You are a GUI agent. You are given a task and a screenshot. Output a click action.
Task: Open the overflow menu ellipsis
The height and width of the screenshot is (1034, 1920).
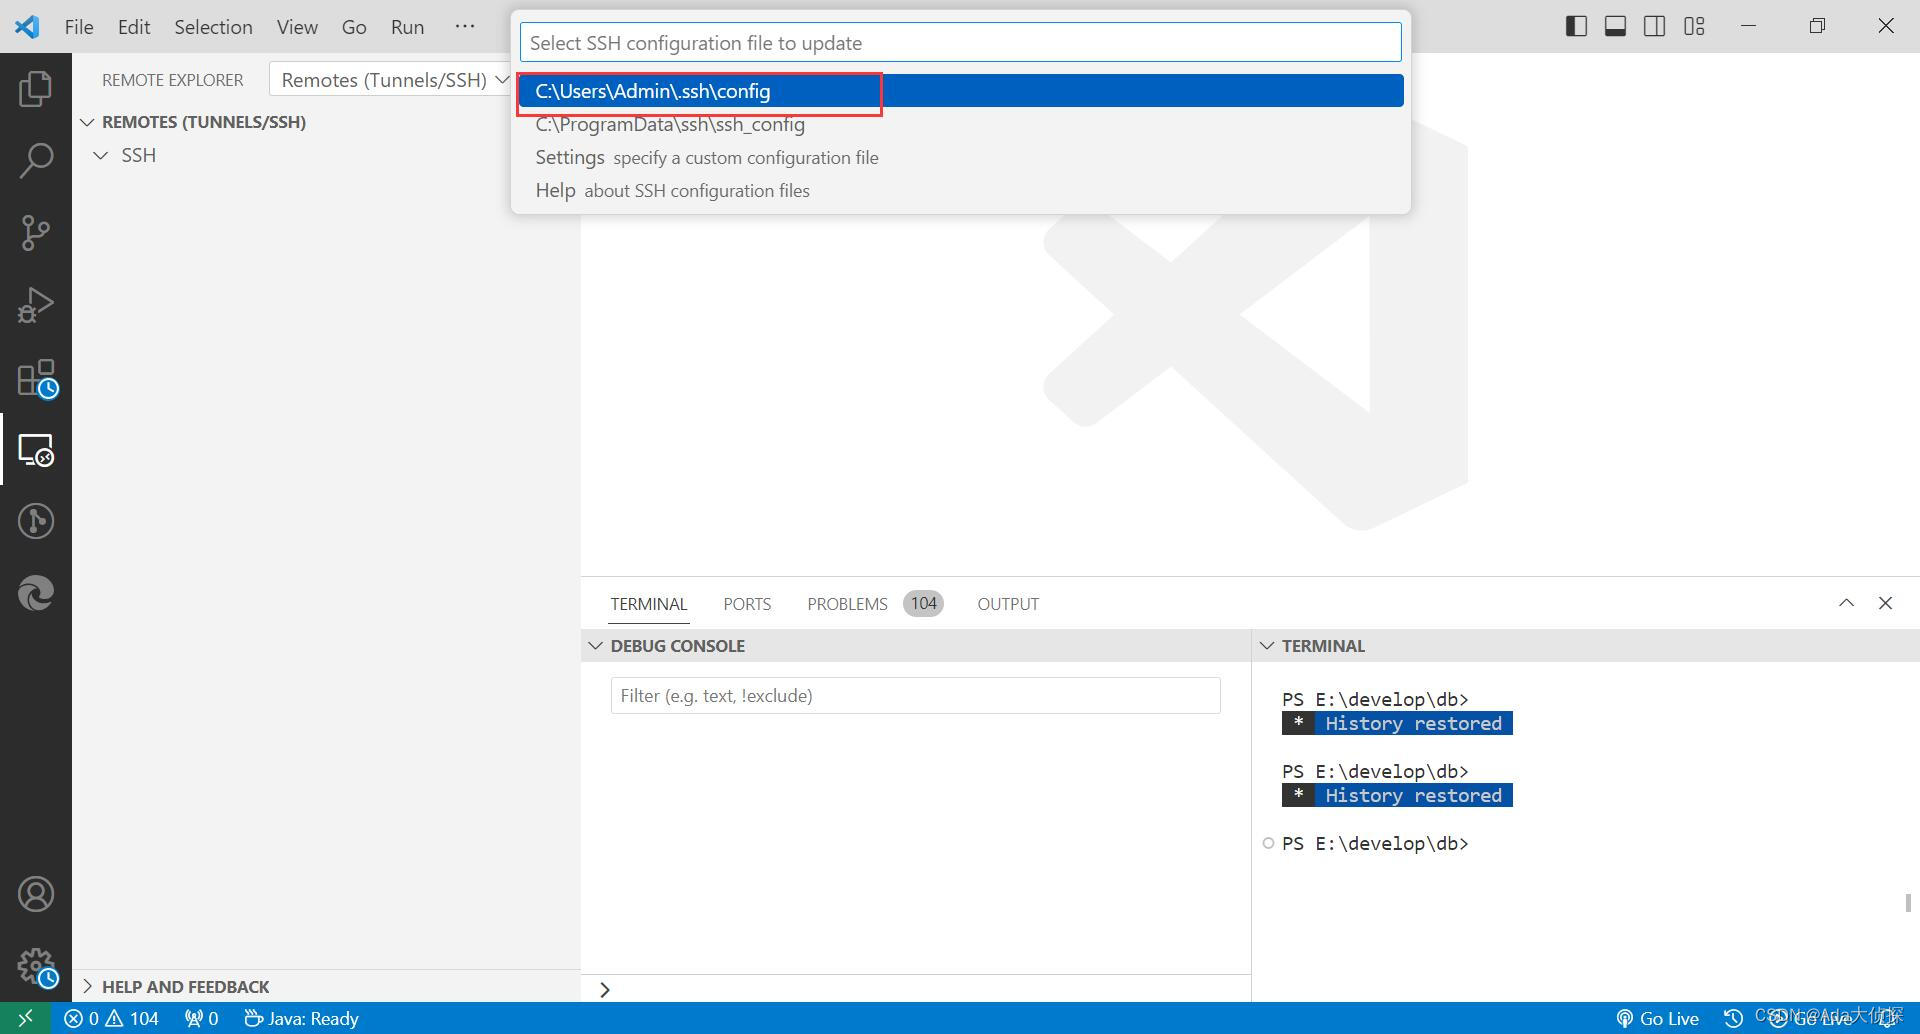pos(465,27)
